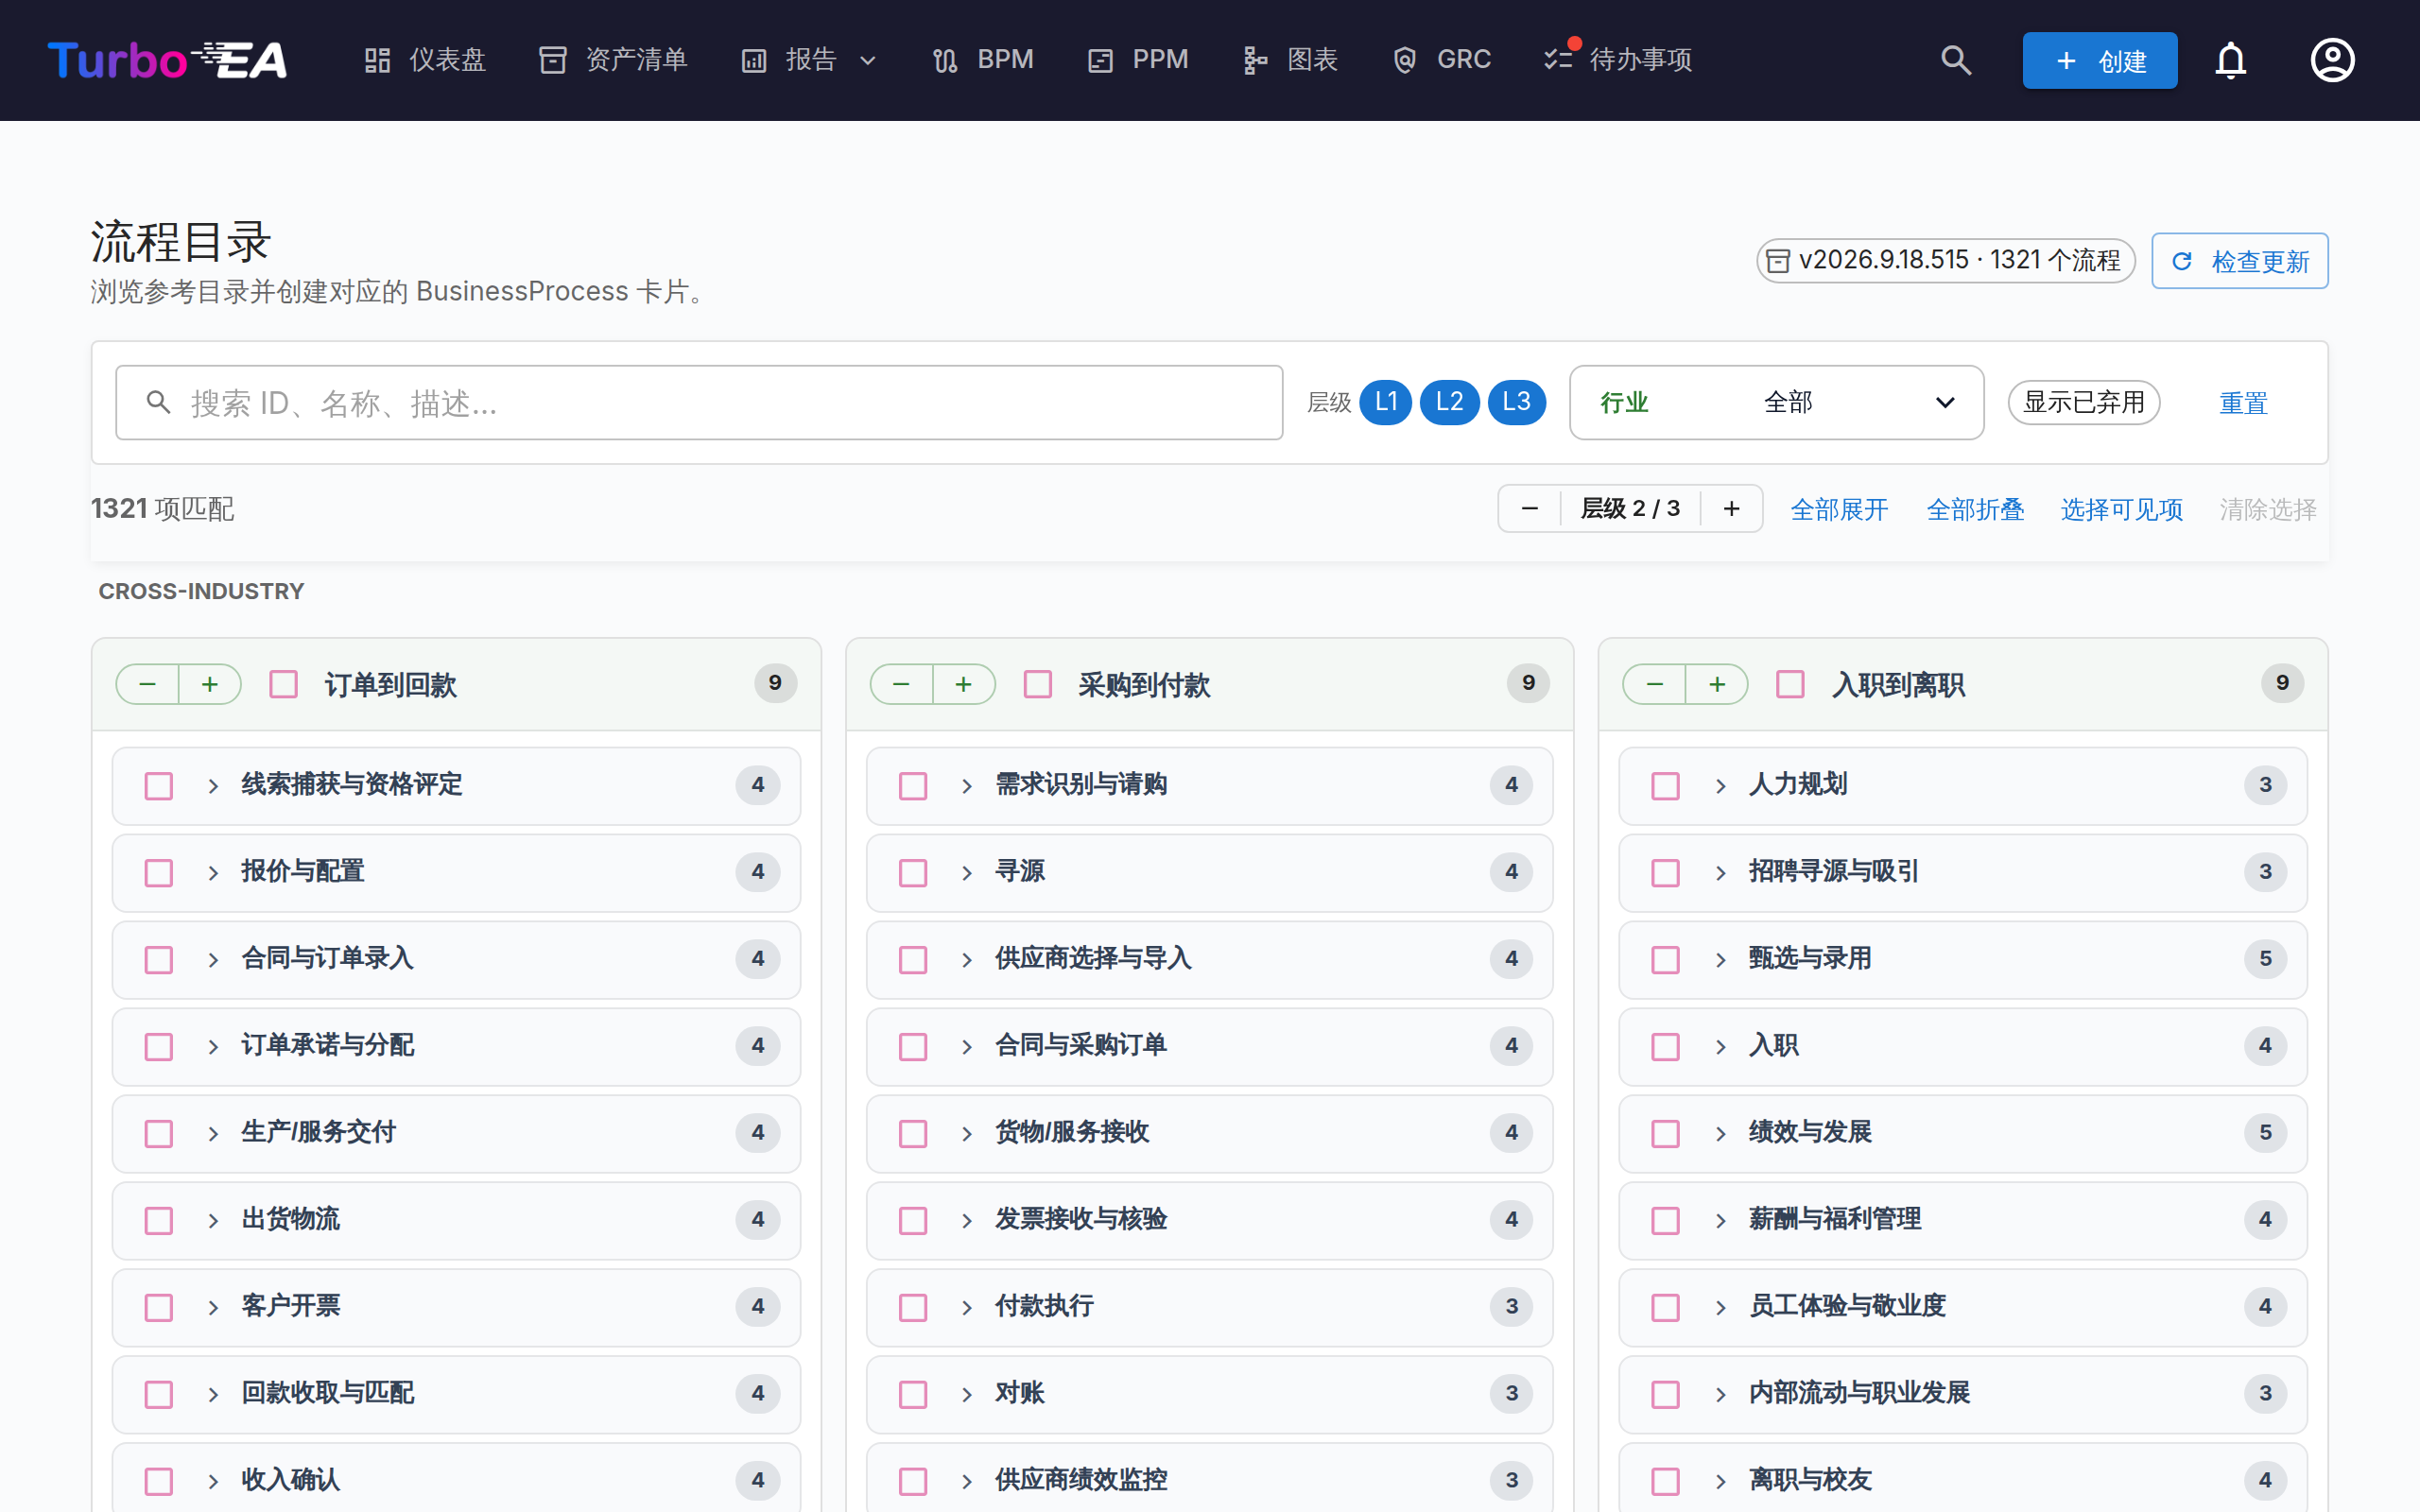This screenshot has height=1512, width=2420.
Task: Expand the 绩效与发展 row
Action: tap(1720, 1134)
